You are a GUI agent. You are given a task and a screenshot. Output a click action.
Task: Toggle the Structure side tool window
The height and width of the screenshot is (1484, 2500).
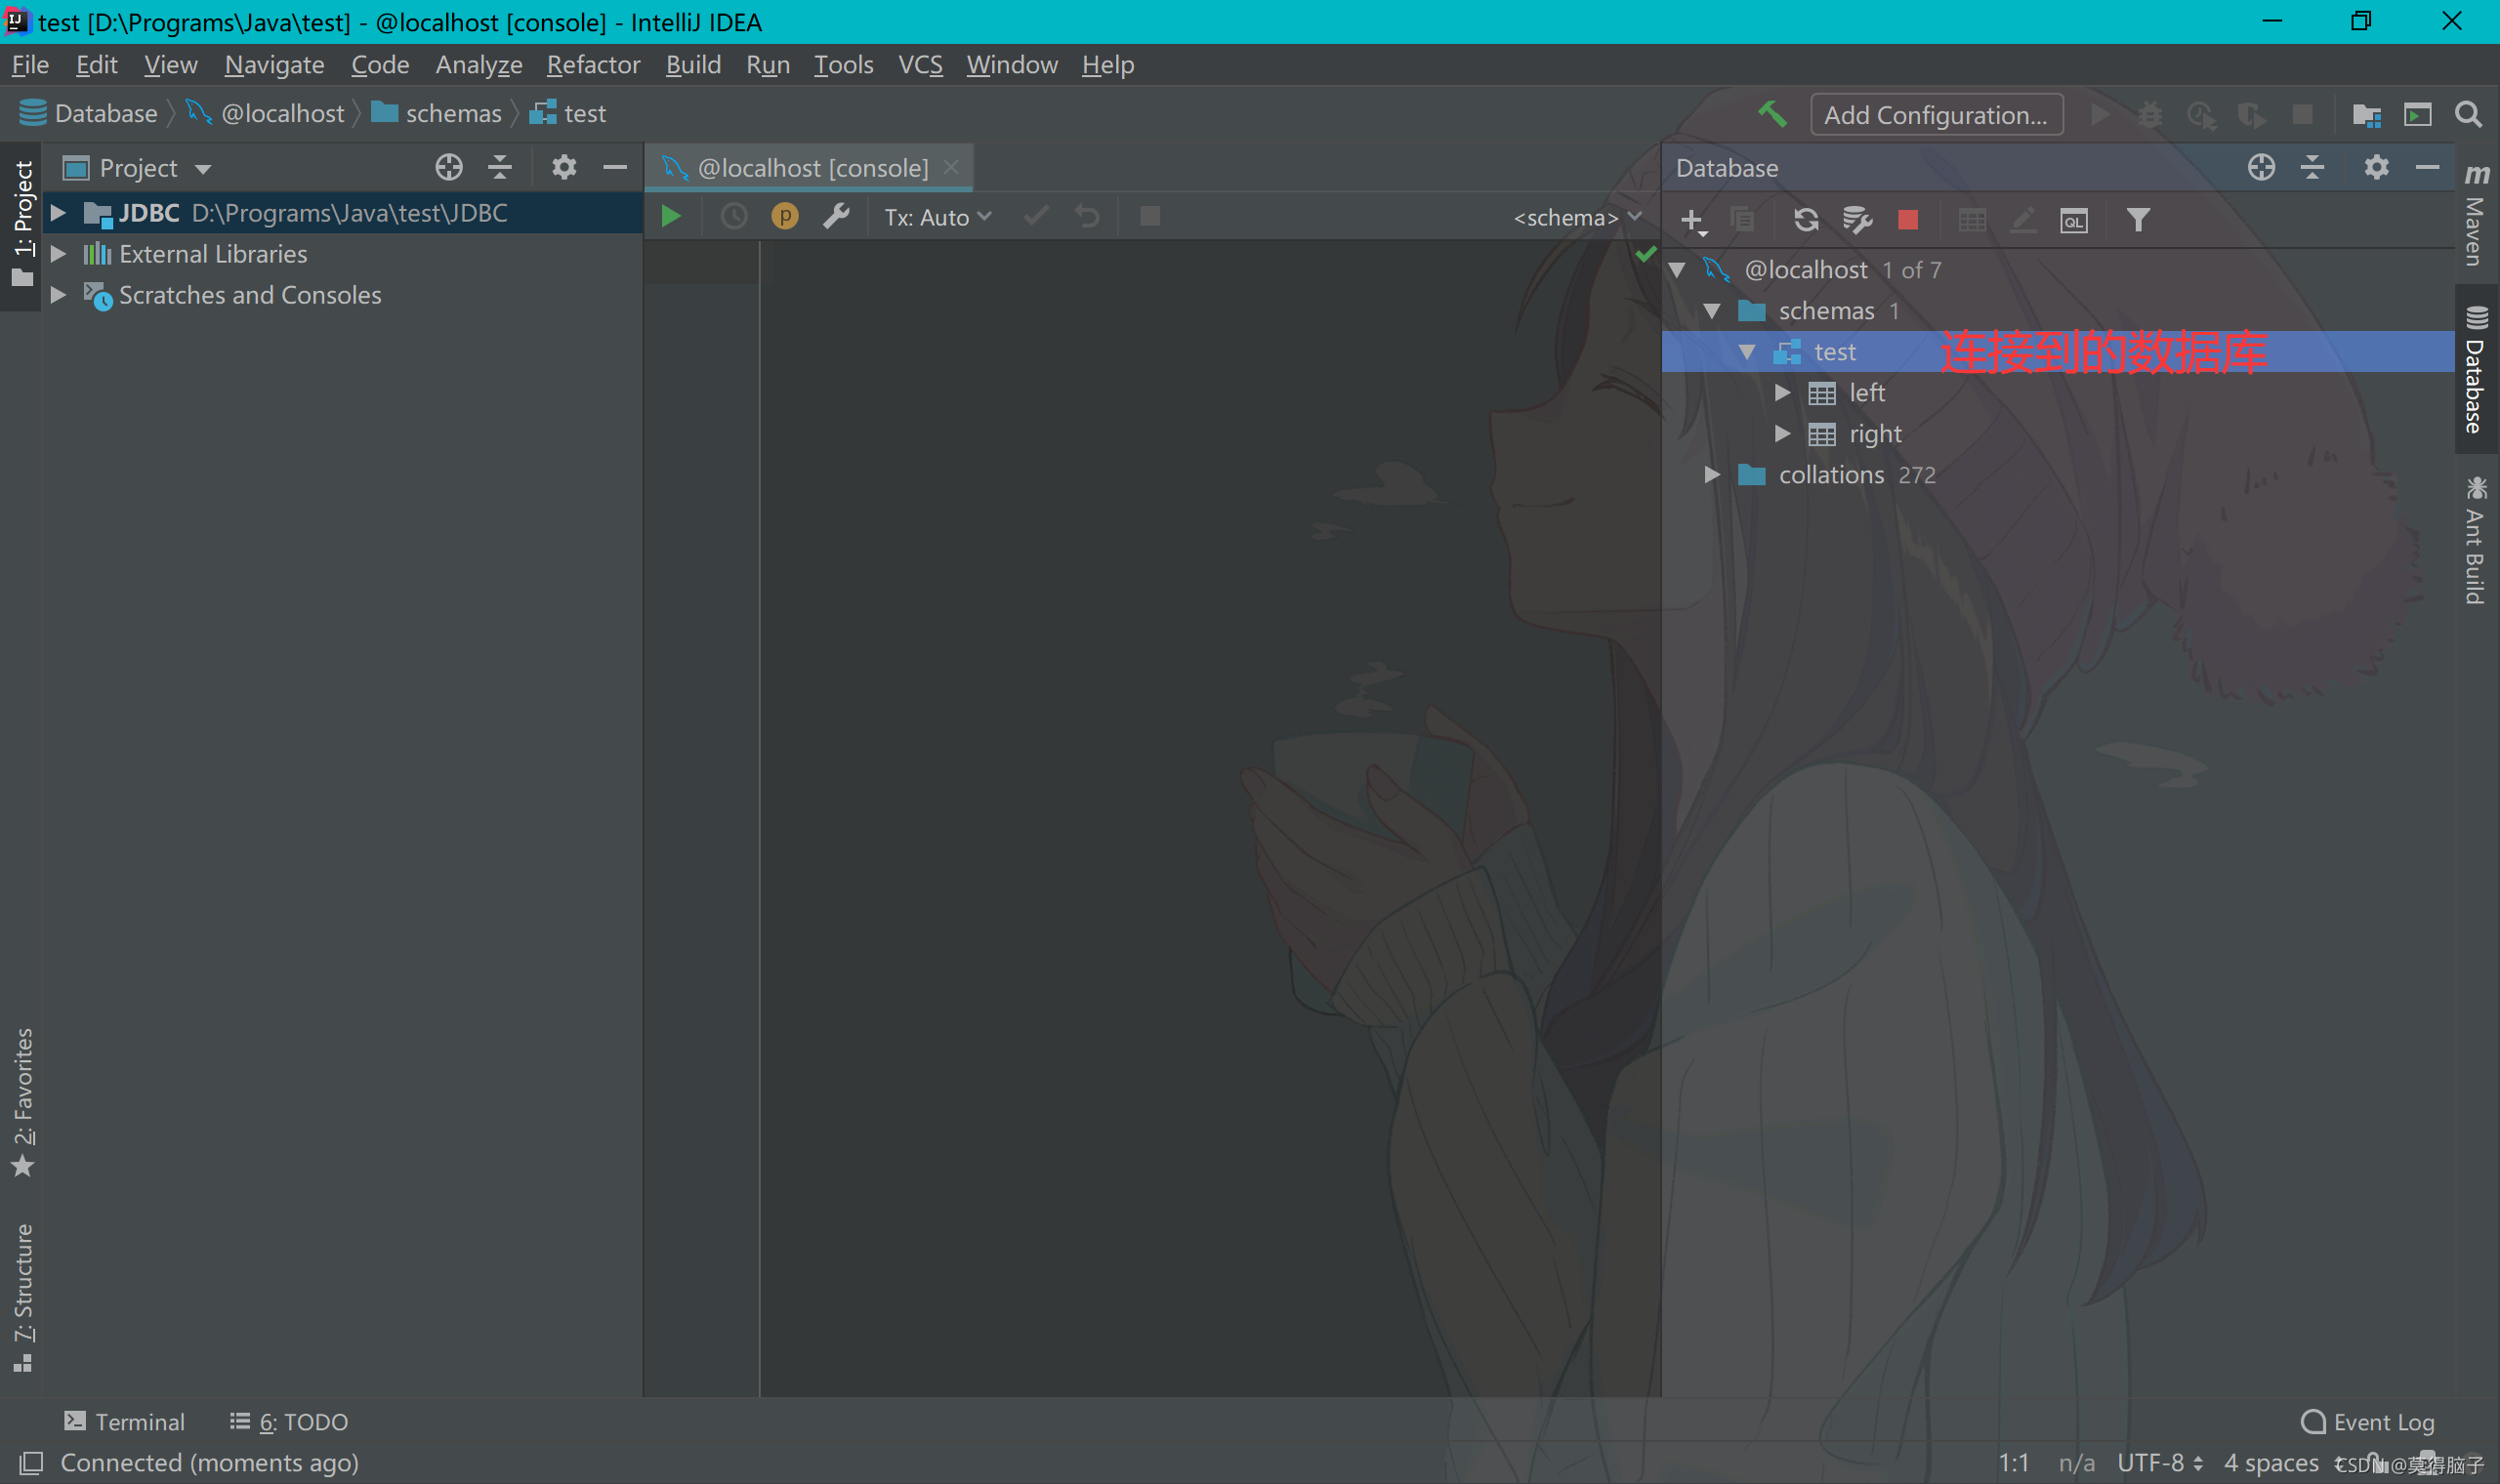(22, 1297)
